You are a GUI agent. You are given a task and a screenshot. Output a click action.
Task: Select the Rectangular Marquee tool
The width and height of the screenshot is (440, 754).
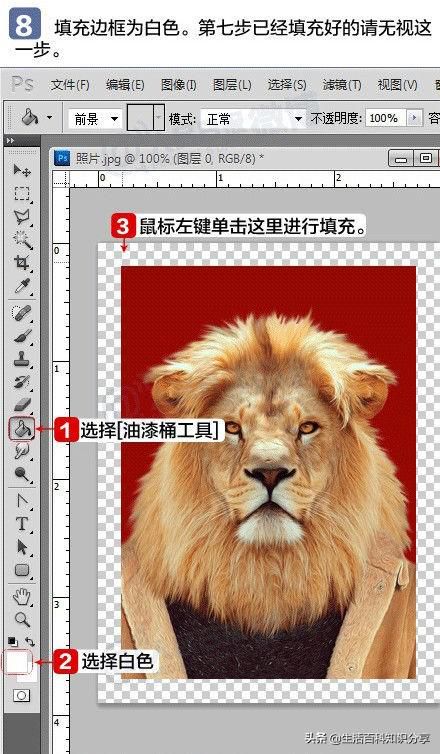pyautogui.click(x=22, y=193)
